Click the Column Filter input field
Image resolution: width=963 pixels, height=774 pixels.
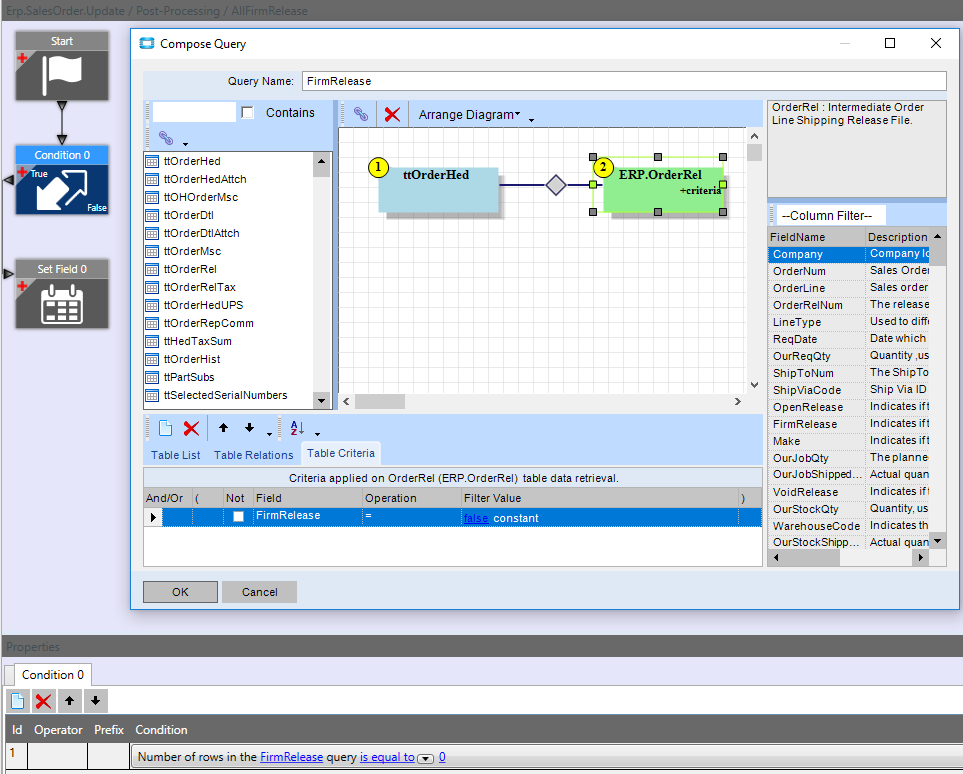click(832, 216)
